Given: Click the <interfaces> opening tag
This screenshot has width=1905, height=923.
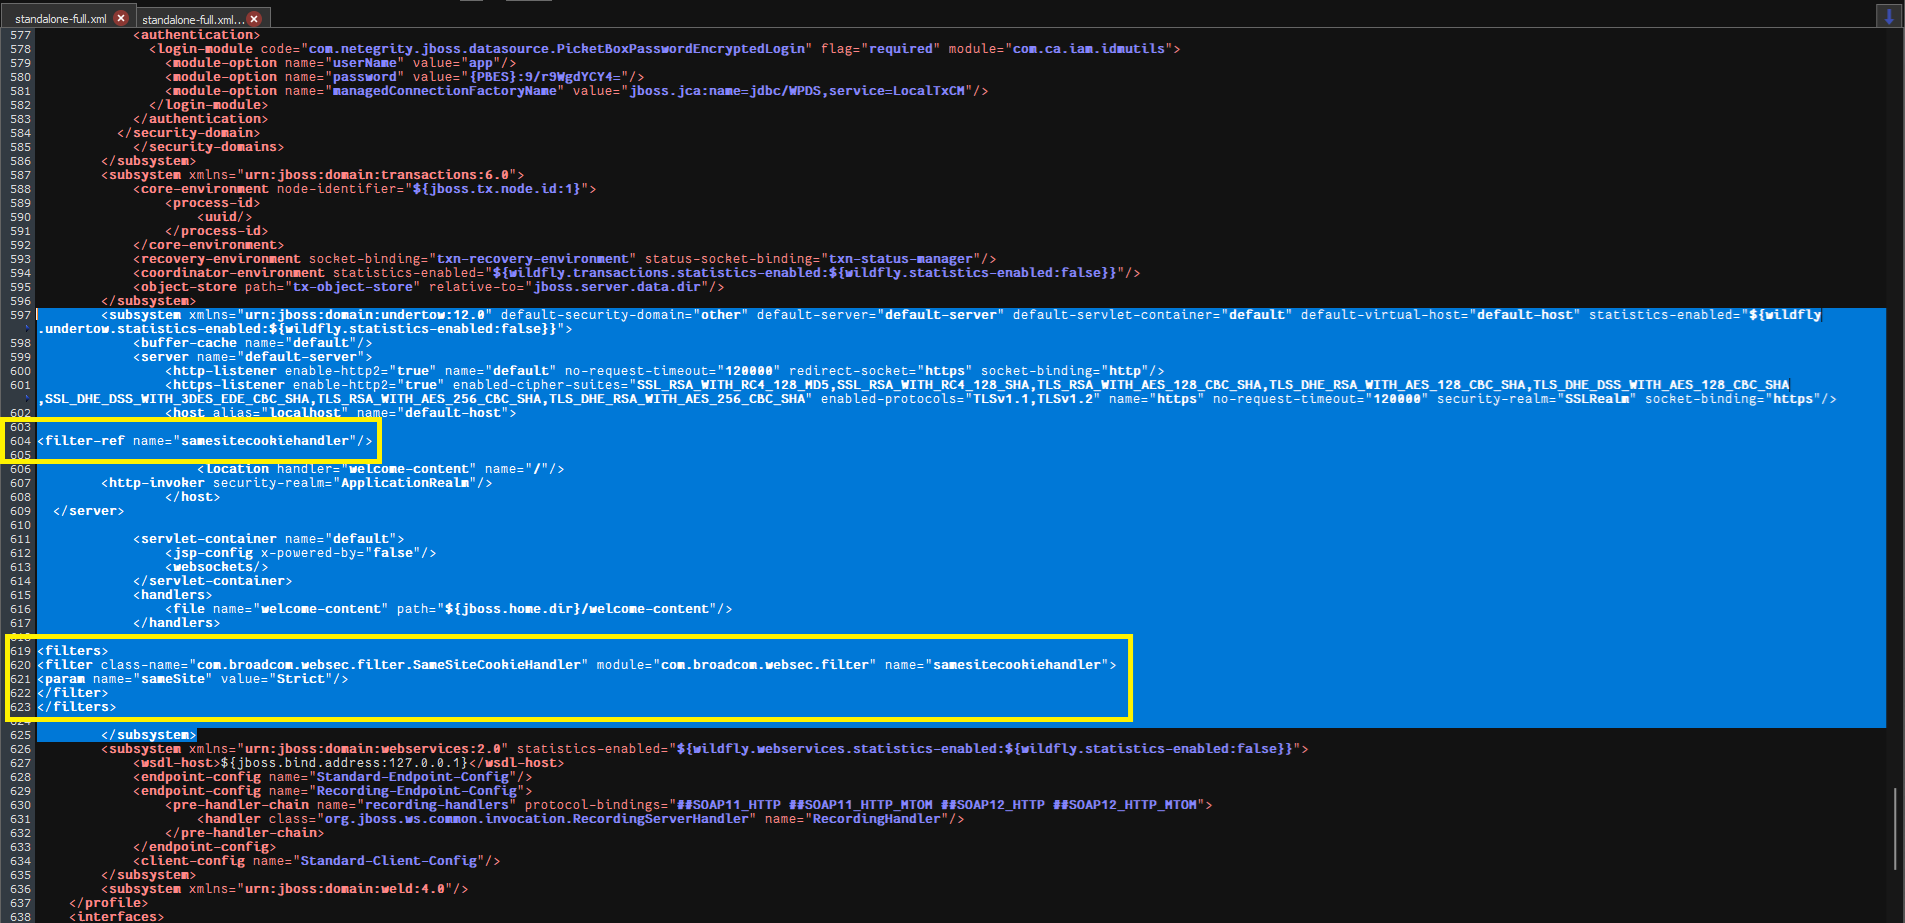Looking at the screenshot, I should [117, 916].
